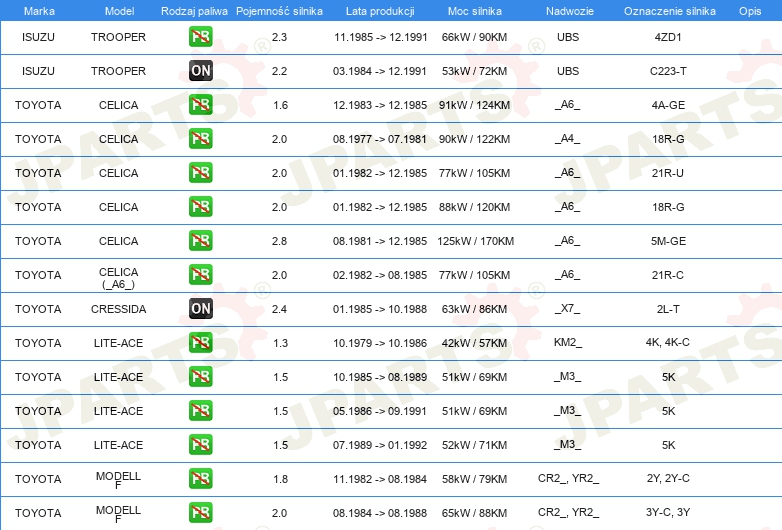Select engine code 4K, 4K-C

click(668, 342)
